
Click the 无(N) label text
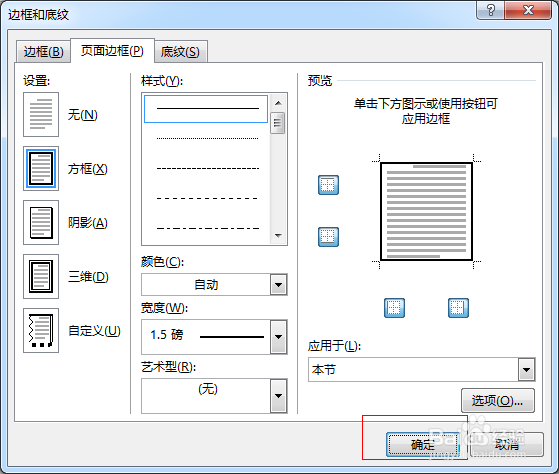click(83, 115)
